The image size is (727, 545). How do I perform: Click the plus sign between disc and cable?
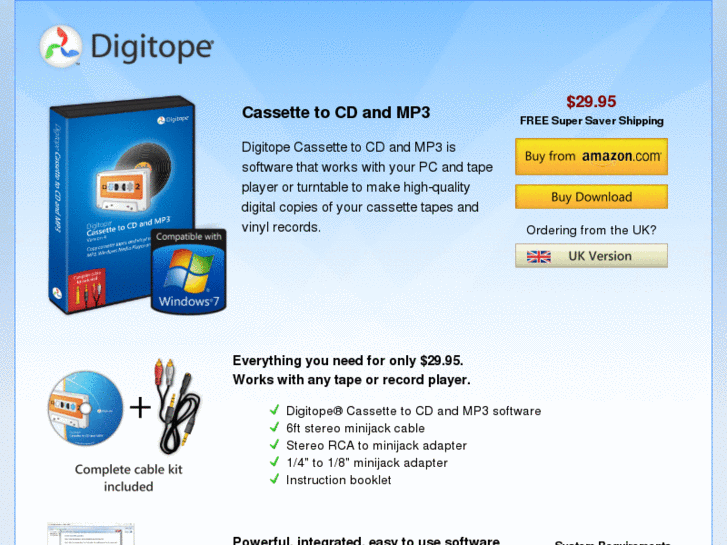tap(140, 408)
